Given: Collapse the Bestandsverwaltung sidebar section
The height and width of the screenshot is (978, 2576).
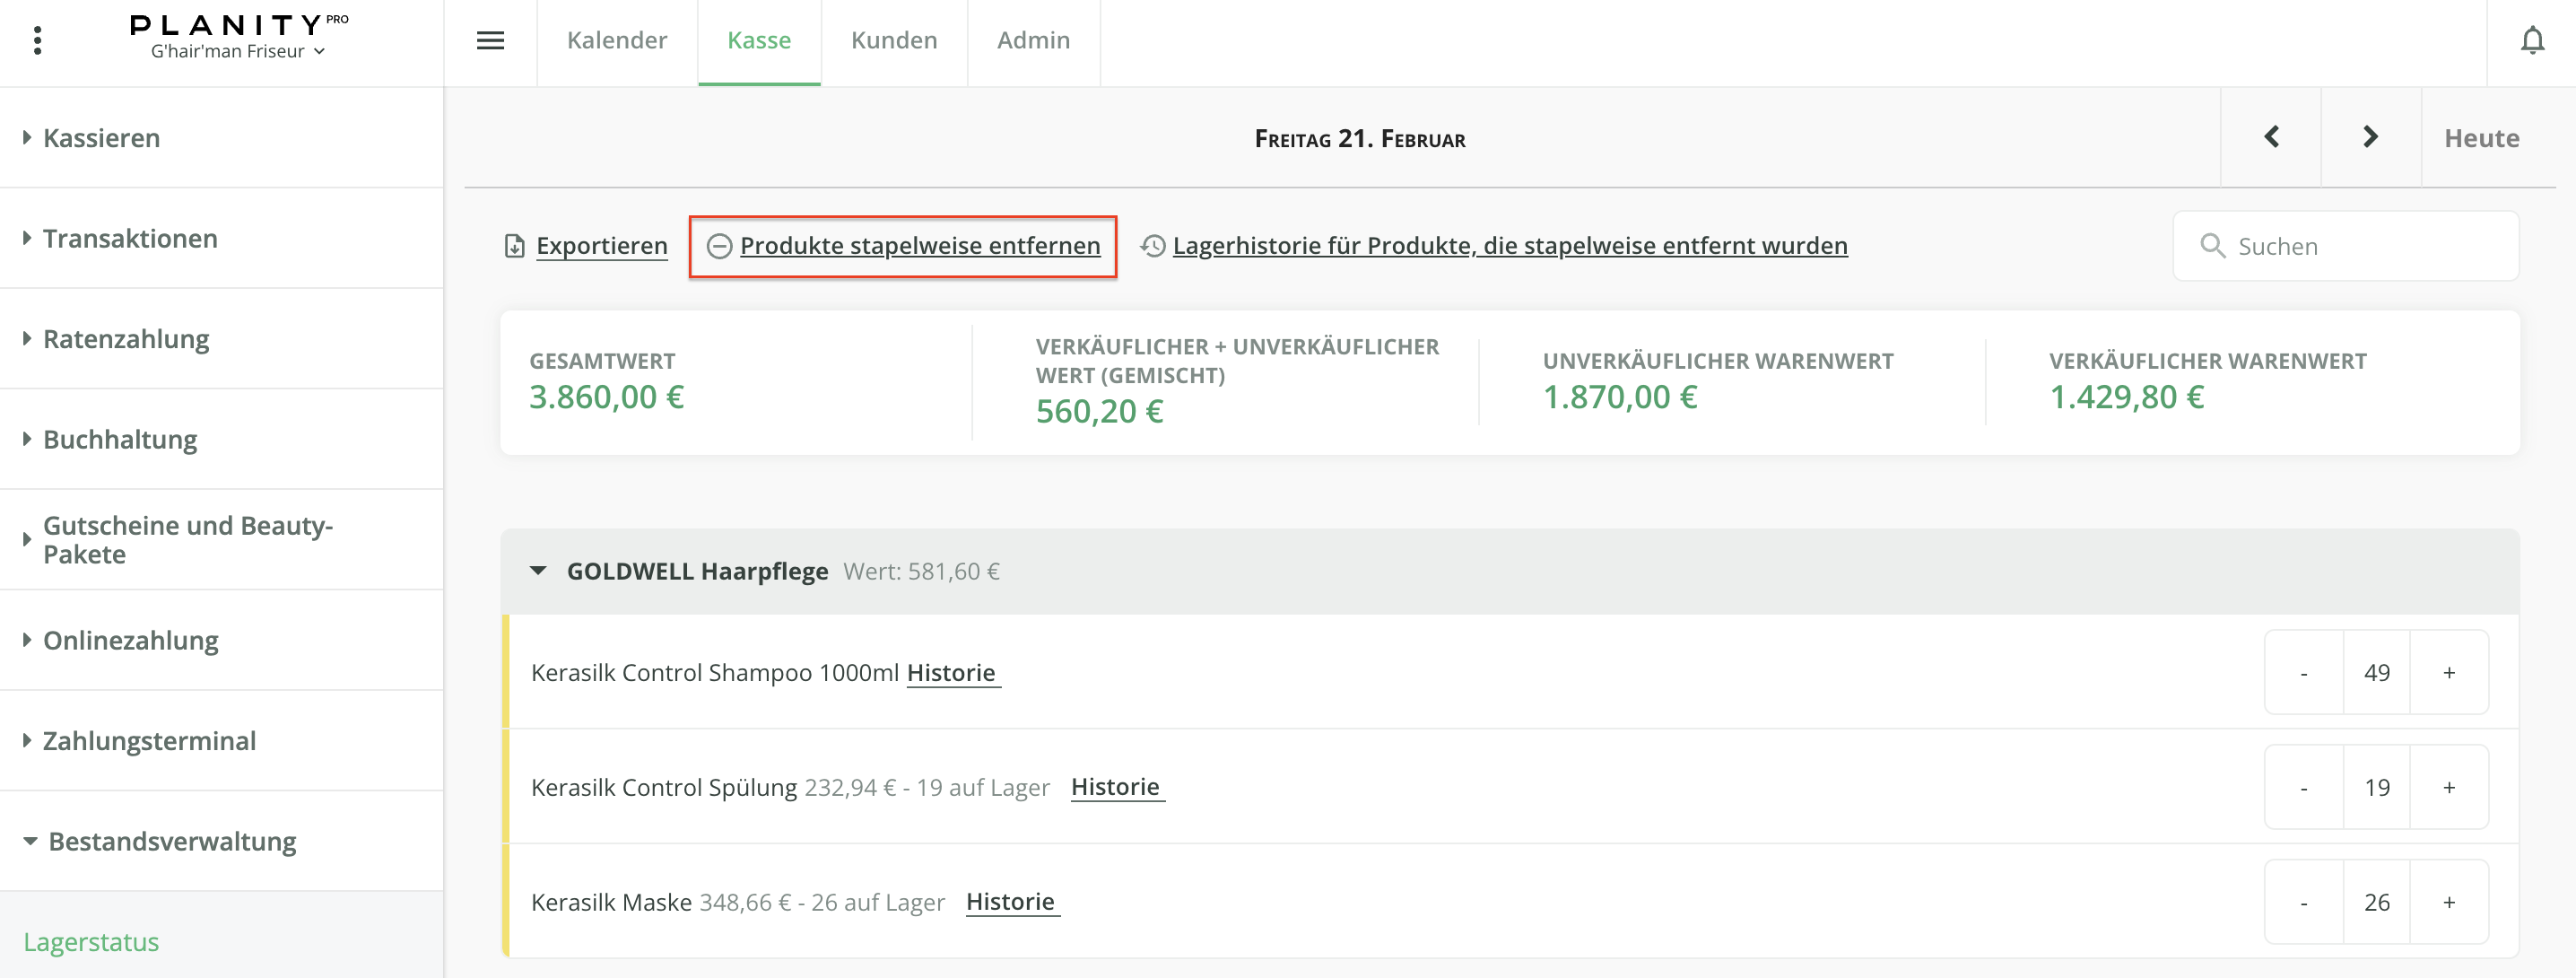Looking at the screenshot, I should (30, 841).
